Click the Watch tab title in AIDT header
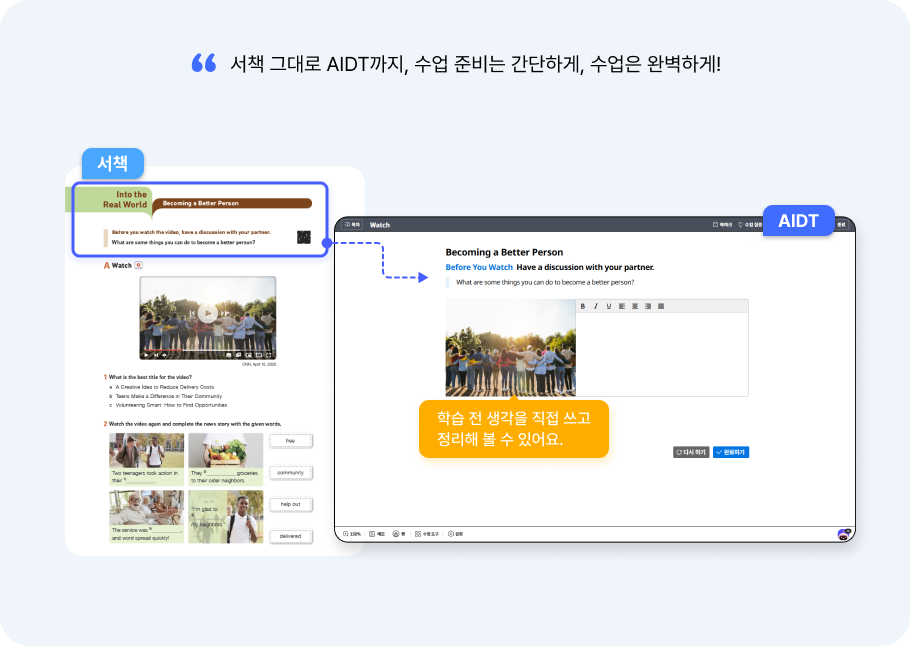This screenshot has height=646, width=910. 380,225
